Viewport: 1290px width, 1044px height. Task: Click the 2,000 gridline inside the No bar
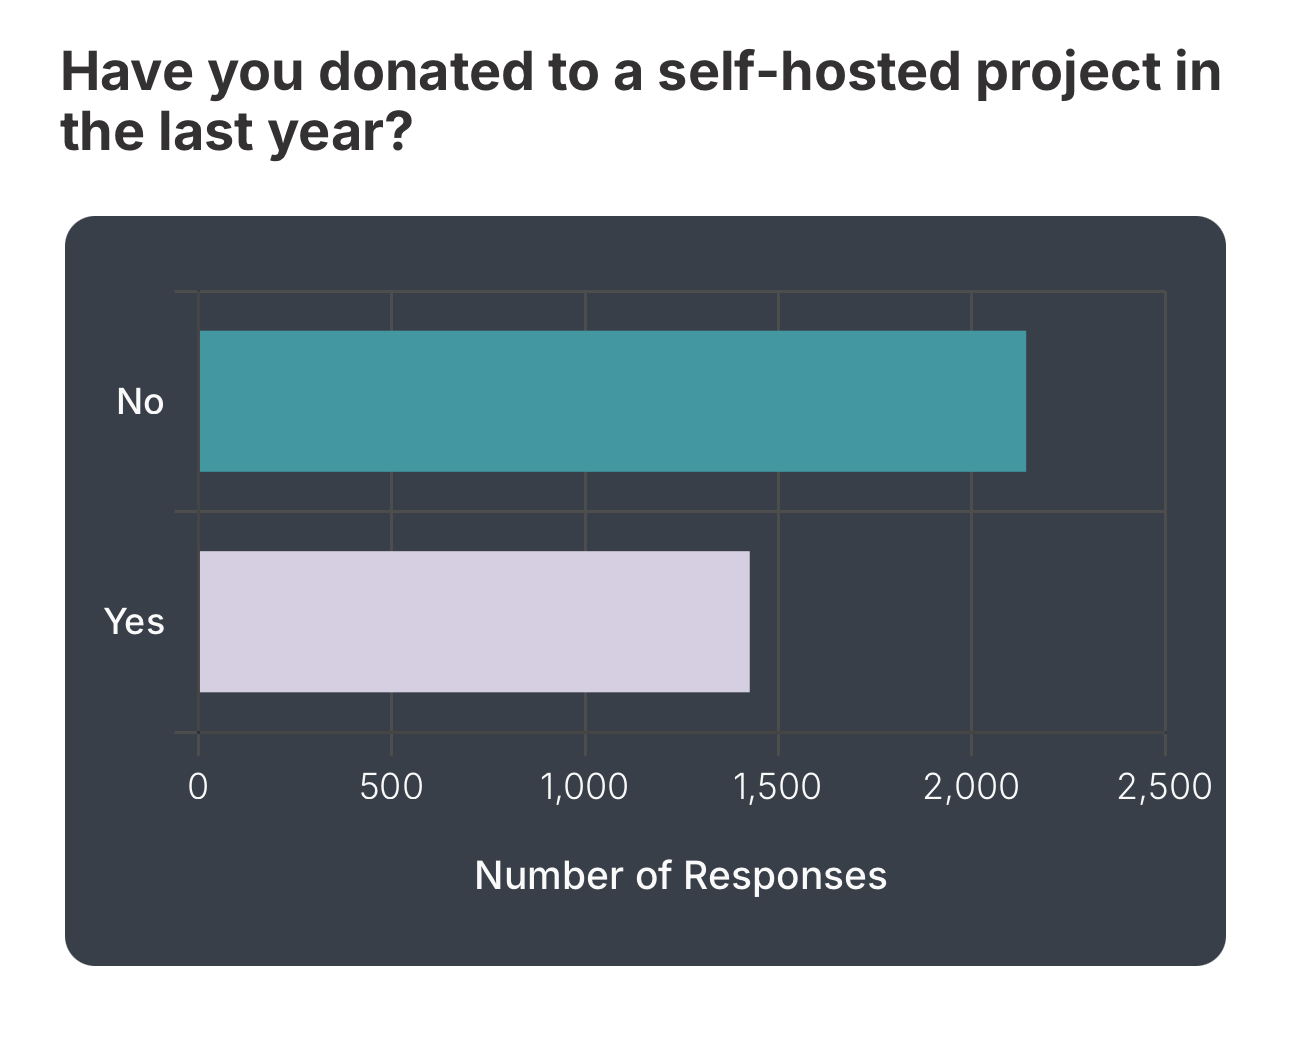pos(971,401)
